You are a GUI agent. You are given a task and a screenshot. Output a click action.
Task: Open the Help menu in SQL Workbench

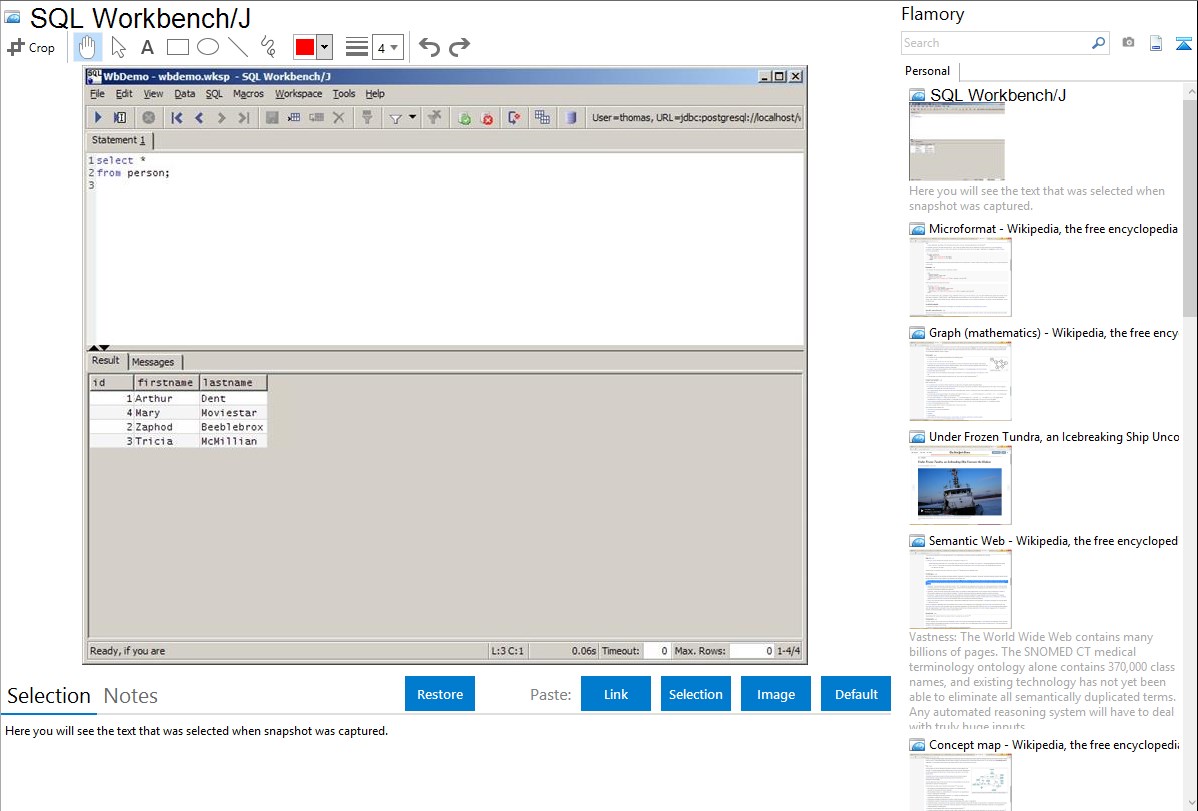pyautogui.click(x=375, y=94)
